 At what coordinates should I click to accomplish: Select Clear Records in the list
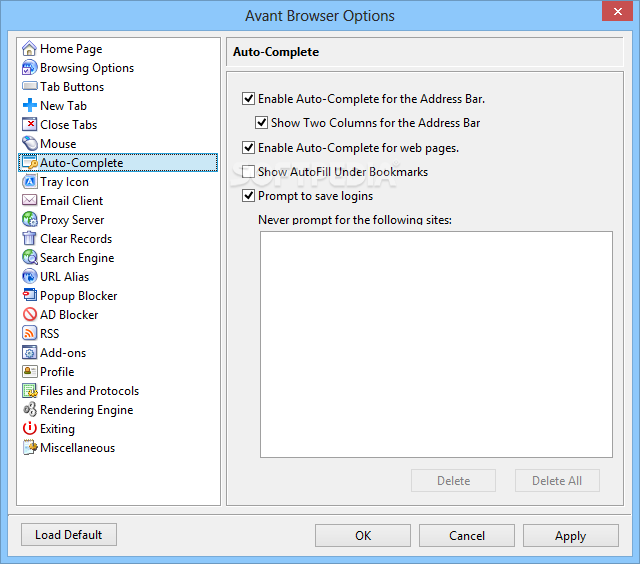click(76, 239)
